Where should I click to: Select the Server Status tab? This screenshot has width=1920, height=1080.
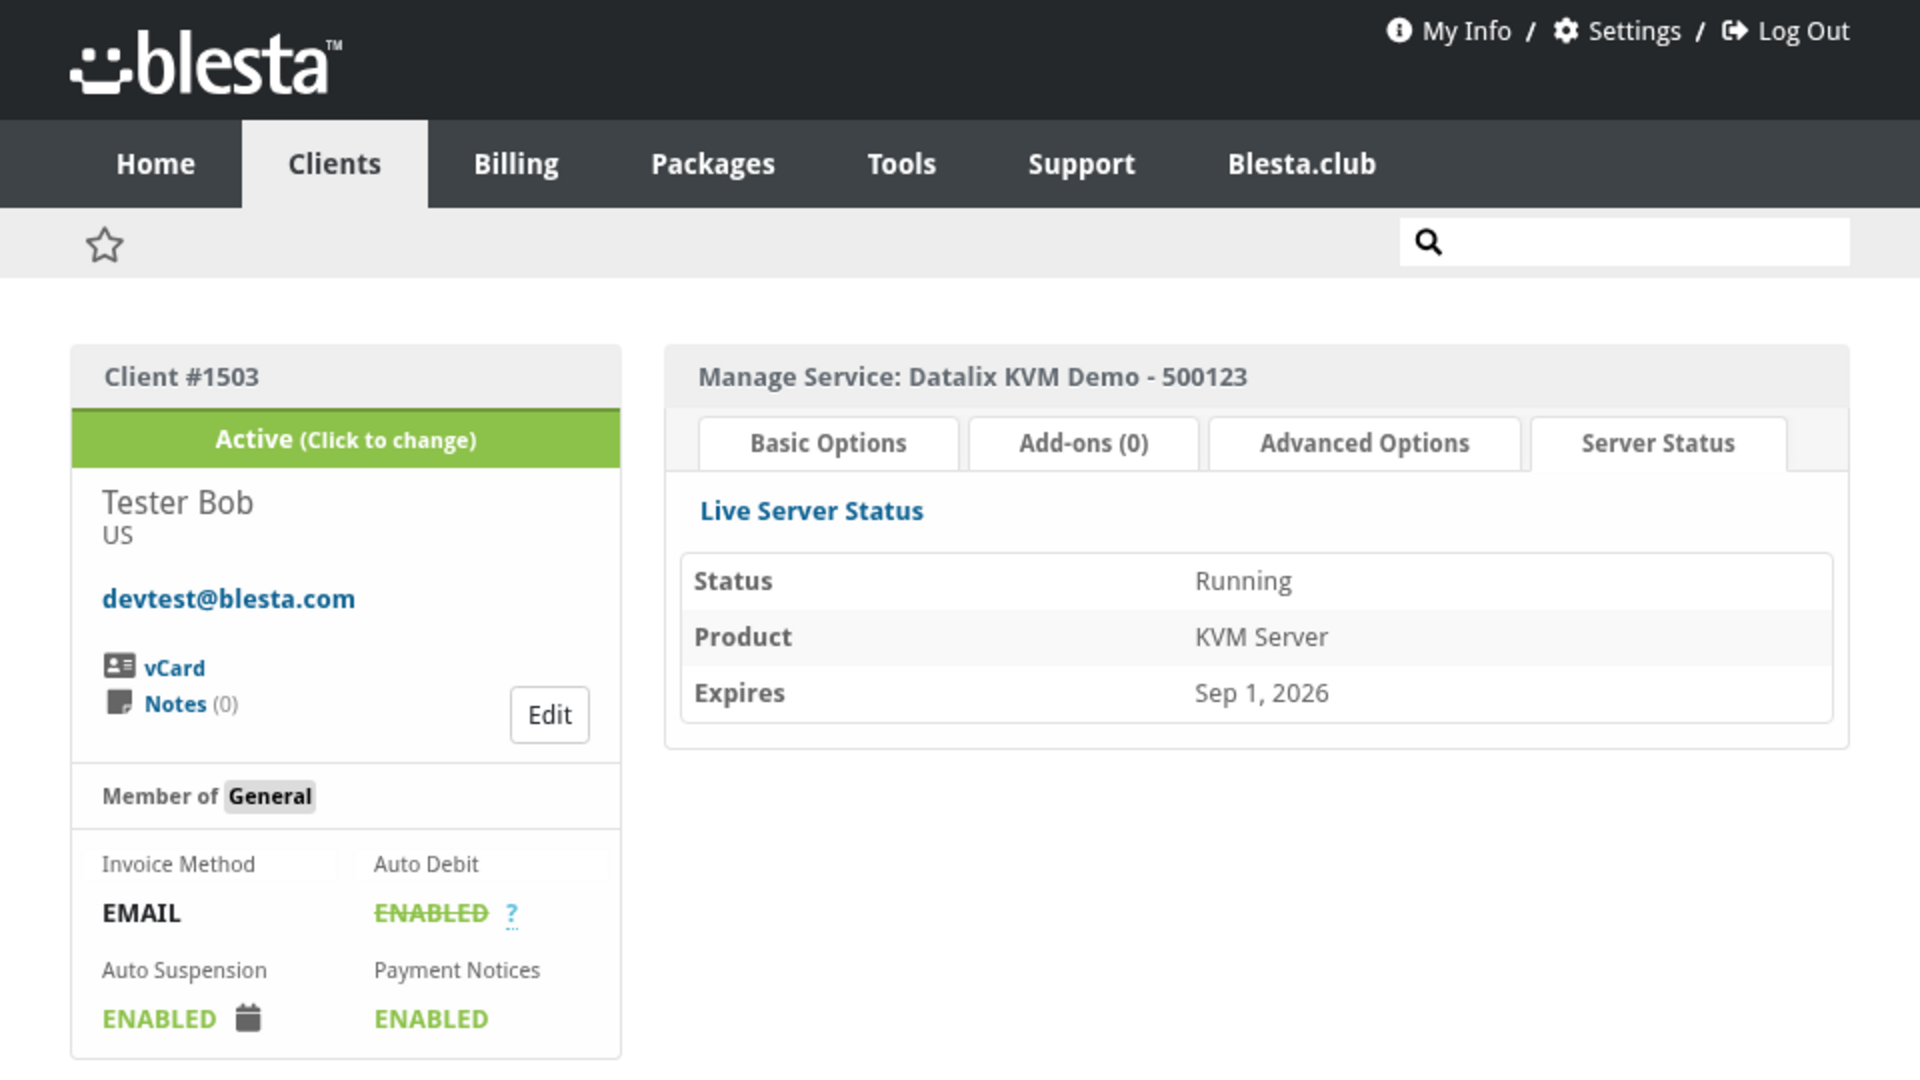tap(1658, 444)
